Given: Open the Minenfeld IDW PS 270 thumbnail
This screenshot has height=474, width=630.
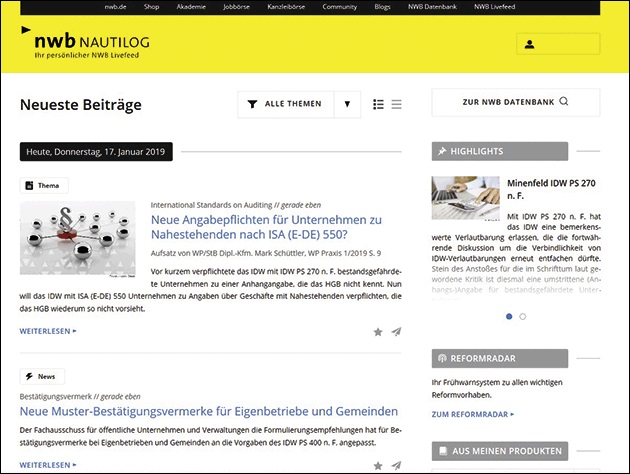Looking at the screenshot, I should click(x=465, y=197).
